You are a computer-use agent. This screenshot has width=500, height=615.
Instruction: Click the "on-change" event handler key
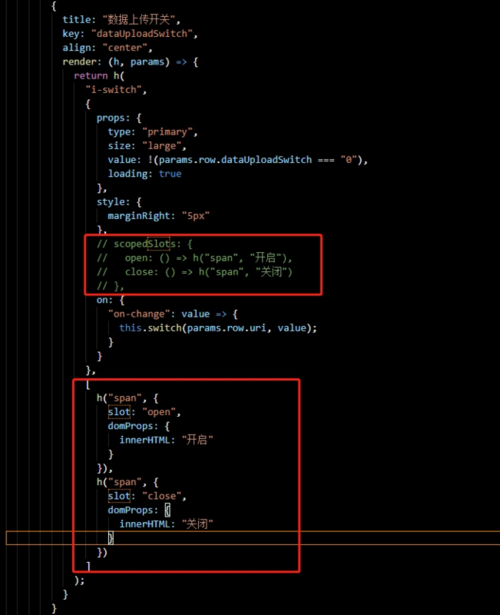point(136,314)
